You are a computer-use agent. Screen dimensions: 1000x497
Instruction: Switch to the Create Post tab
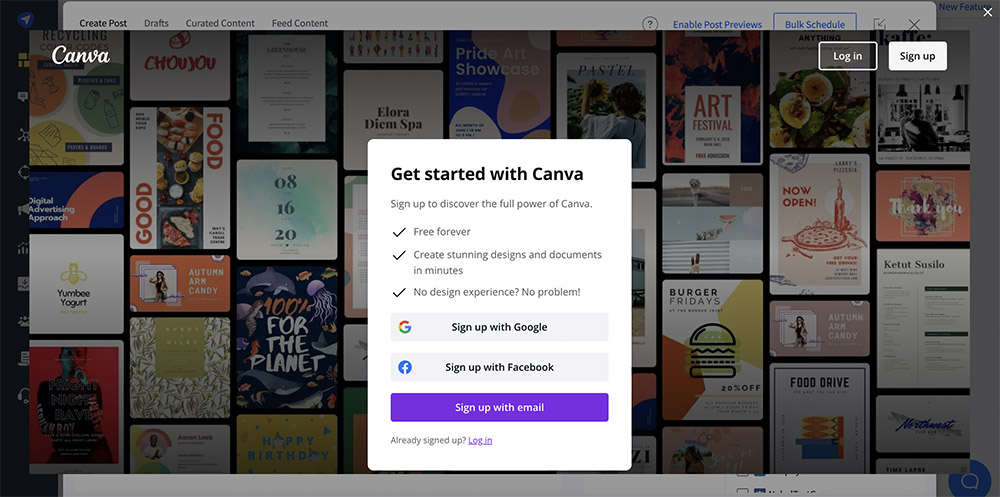pos(103,23)
